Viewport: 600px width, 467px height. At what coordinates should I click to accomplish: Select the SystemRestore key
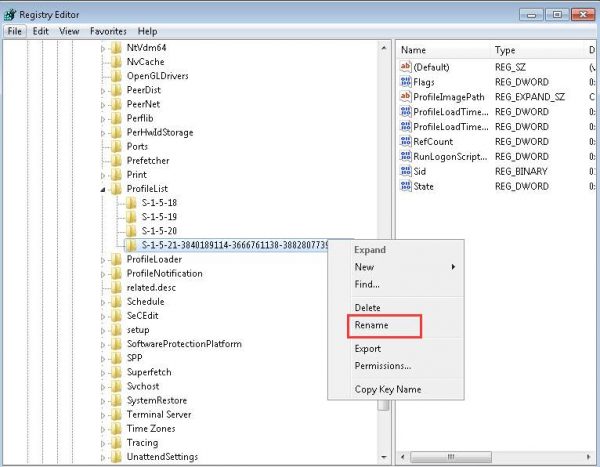tap(157, 400)
